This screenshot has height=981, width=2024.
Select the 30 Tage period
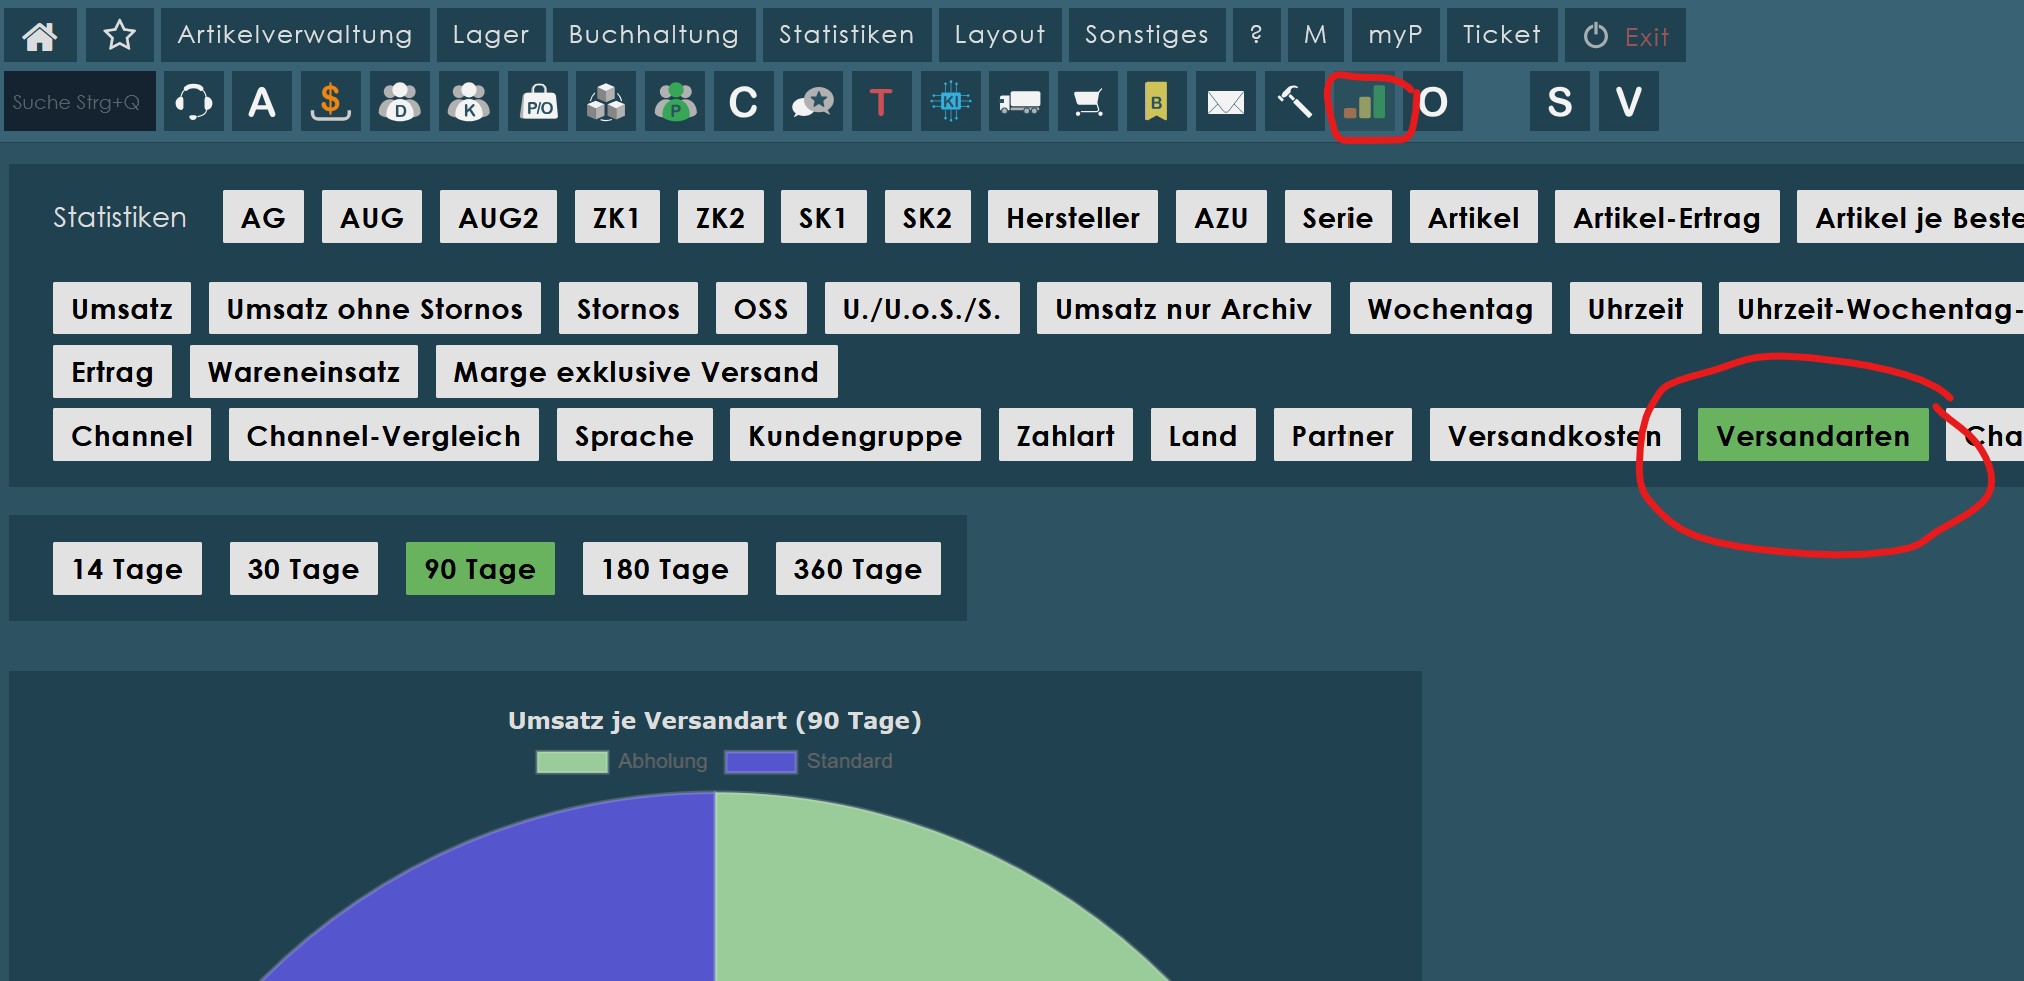pyautogui.click(x=303, y=568)
